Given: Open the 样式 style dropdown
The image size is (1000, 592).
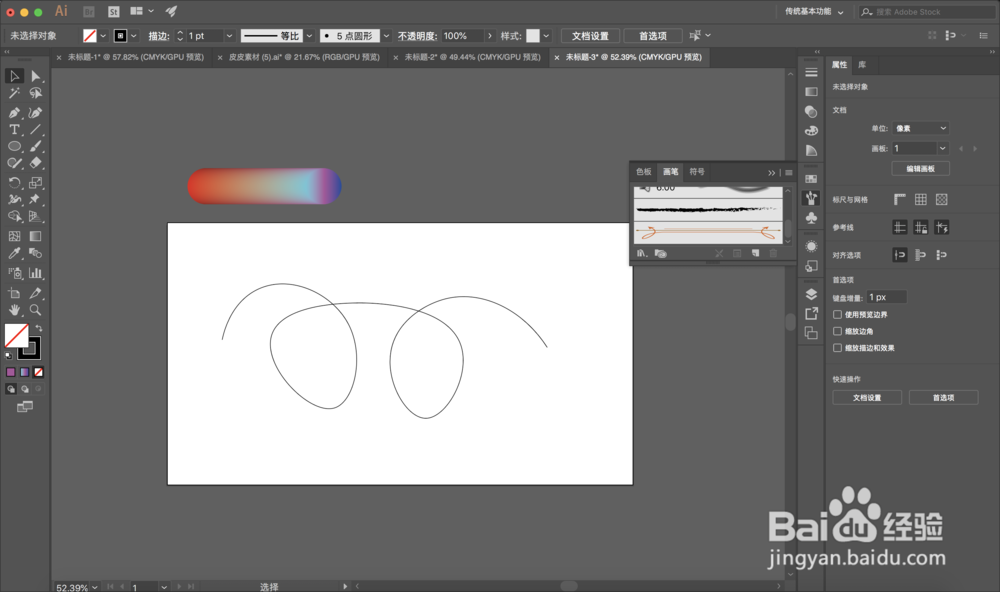Looking at the screenshot, I should (x=546, y=36).
